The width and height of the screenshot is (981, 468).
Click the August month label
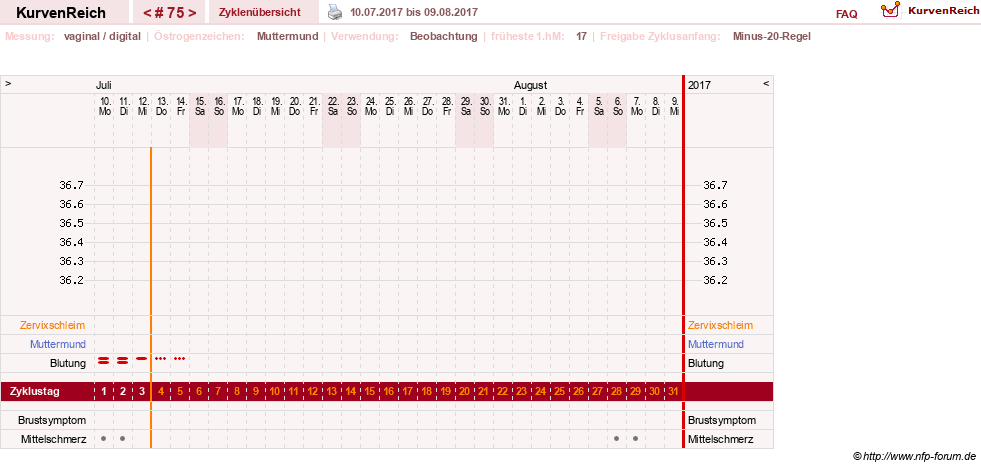click(531, 84)
